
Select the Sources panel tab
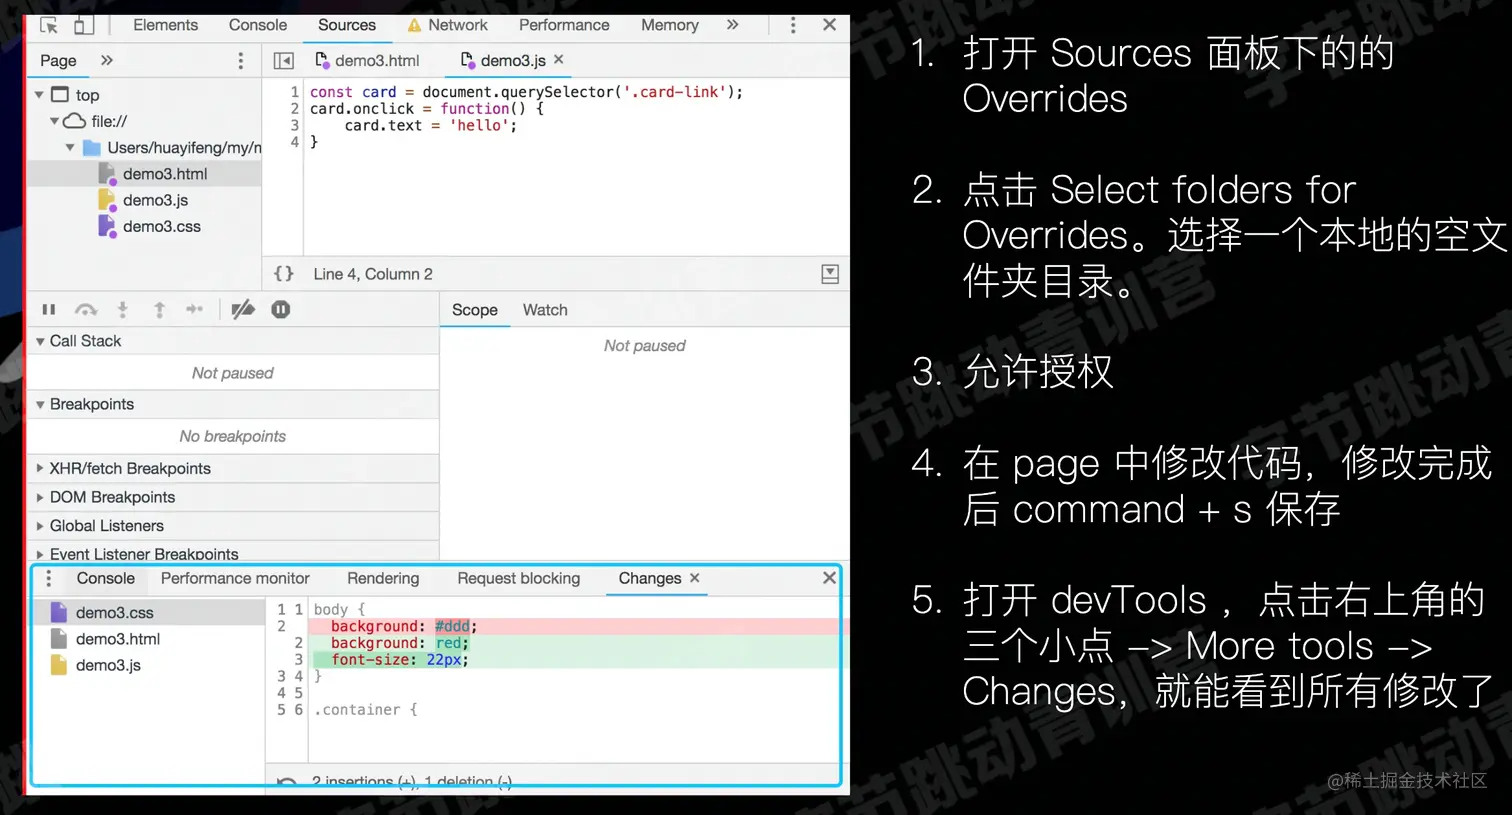point(347,25)
